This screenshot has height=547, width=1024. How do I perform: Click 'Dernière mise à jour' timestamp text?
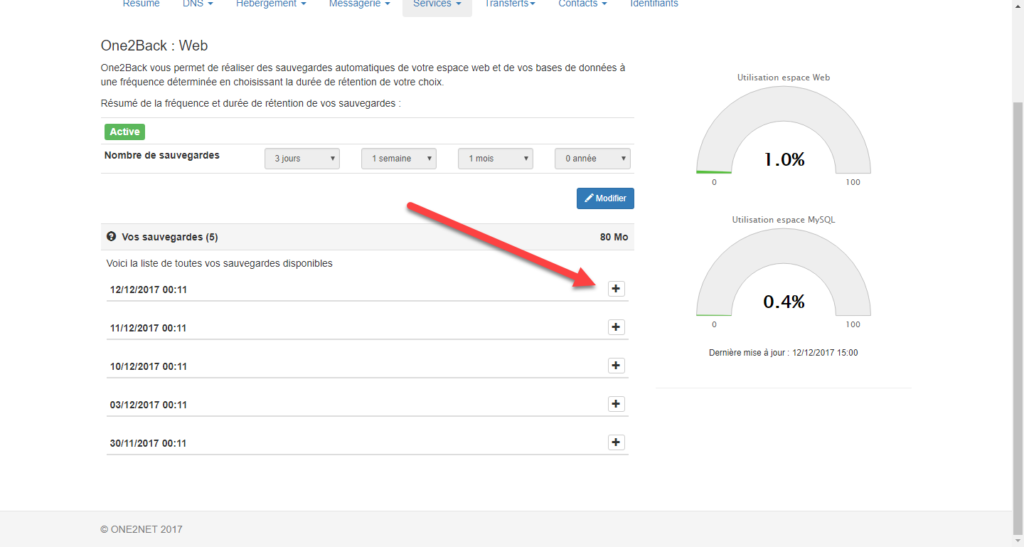784,352
